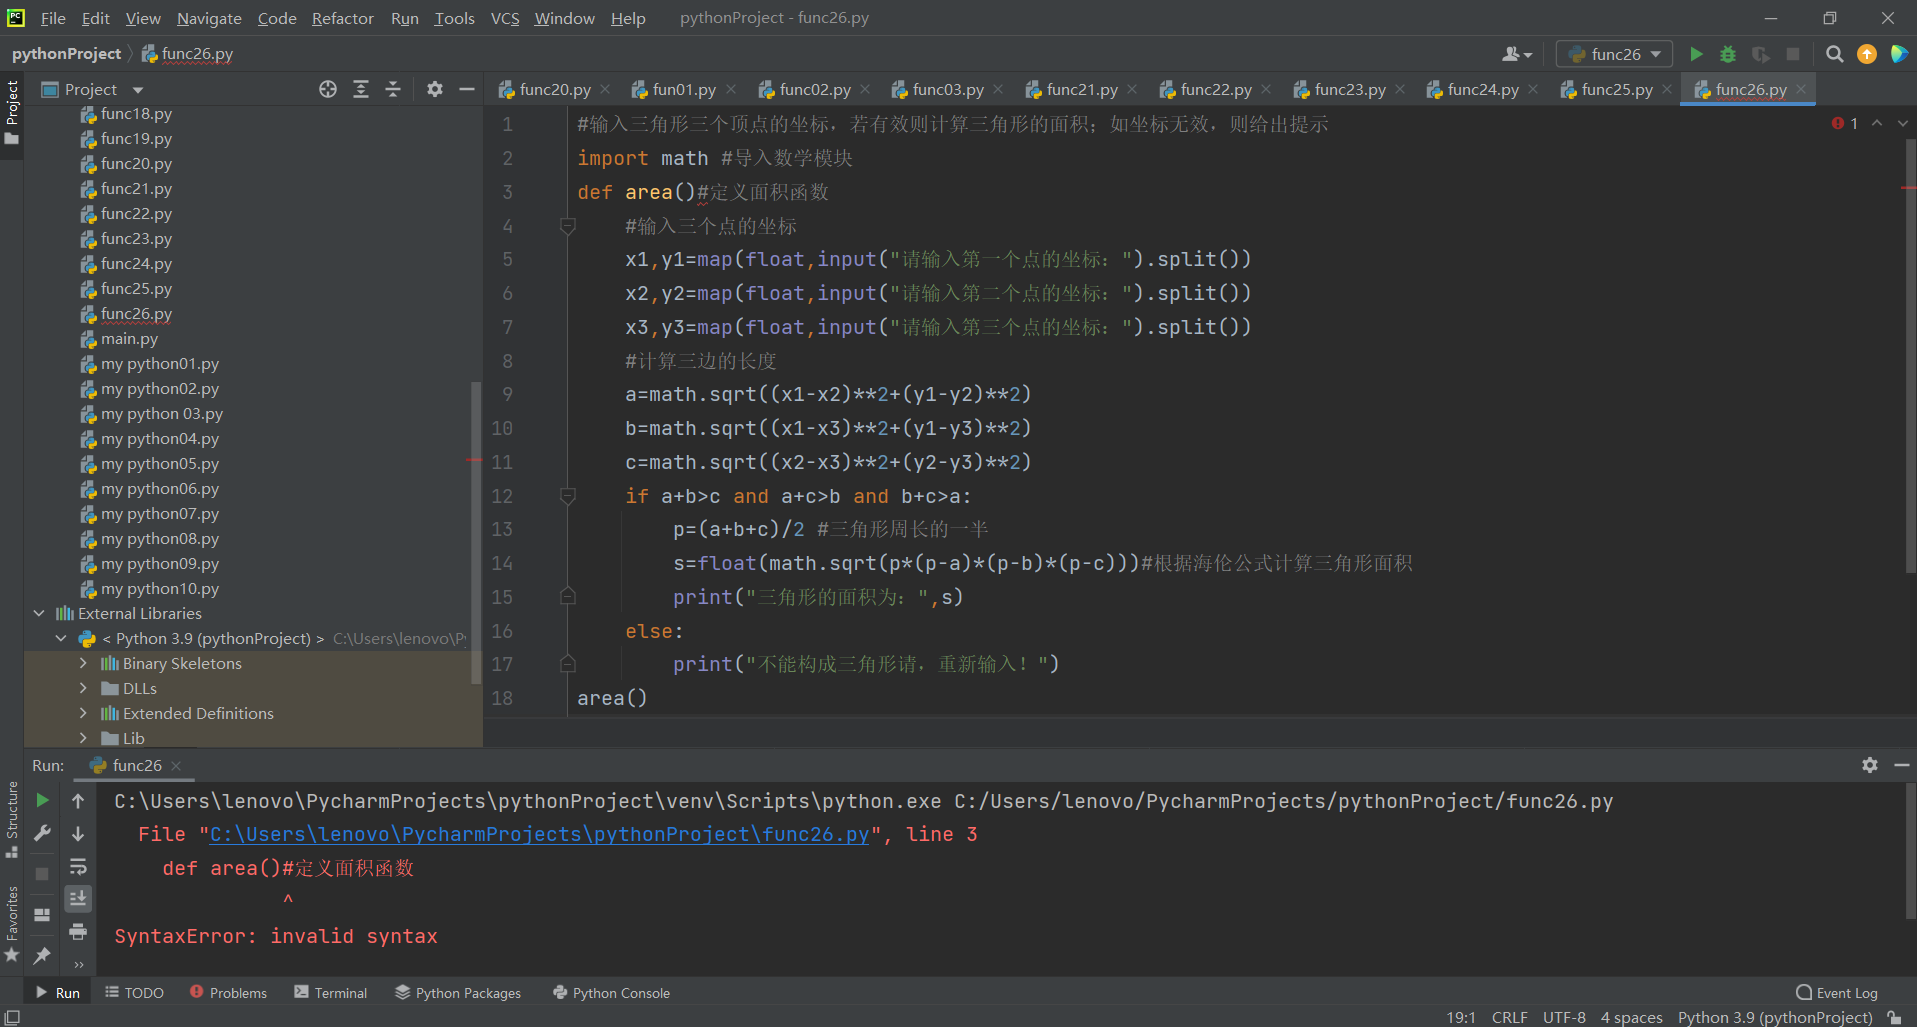Click the orange update arrow icon
This screenshot has height=1027, width=1917.
coord(1867,54)
